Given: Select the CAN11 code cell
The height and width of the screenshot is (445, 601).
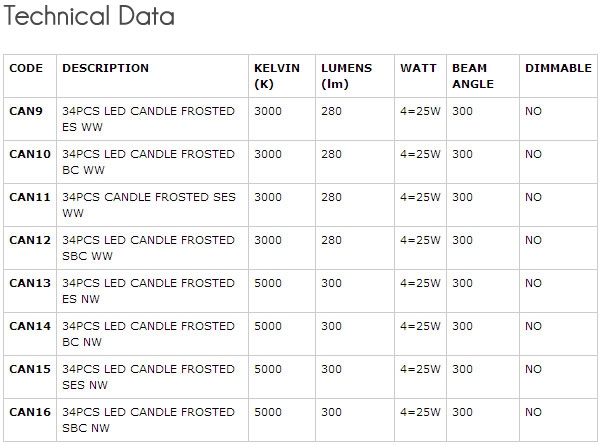Looking at the screenshot, I should coord(30,197).
